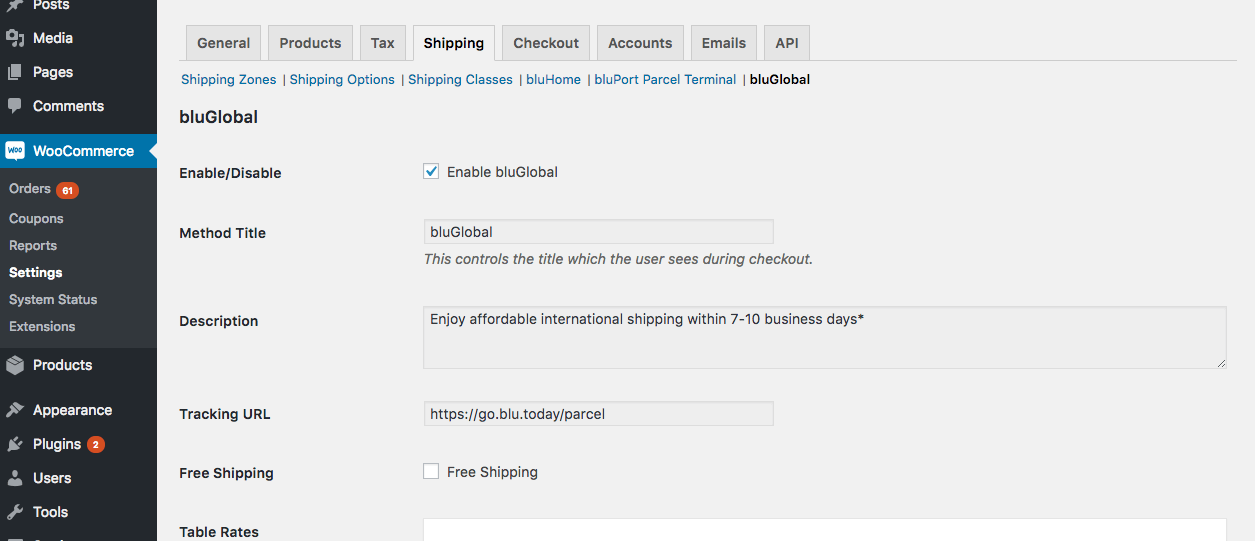Click the WooCommerce logo icon
Viewport: 1255px width, 541px height.
pyautogui.click(x=15, y=151)
